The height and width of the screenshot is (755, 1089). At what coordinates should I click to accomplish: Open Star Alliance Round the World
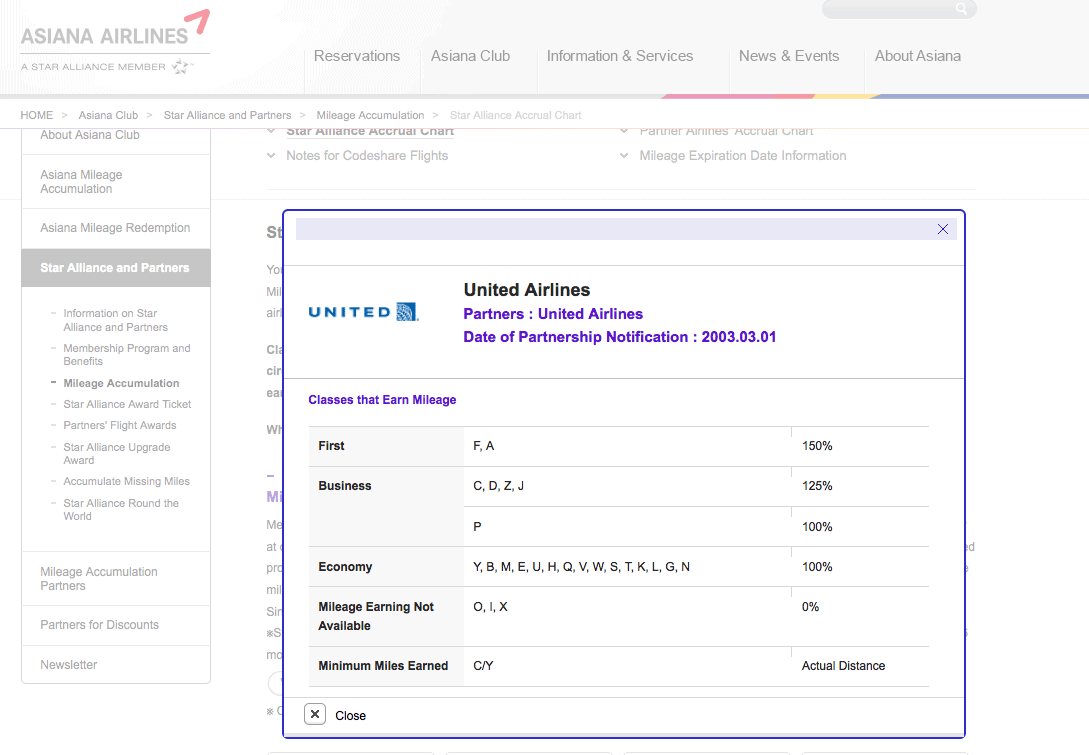[x=121, y=509]
